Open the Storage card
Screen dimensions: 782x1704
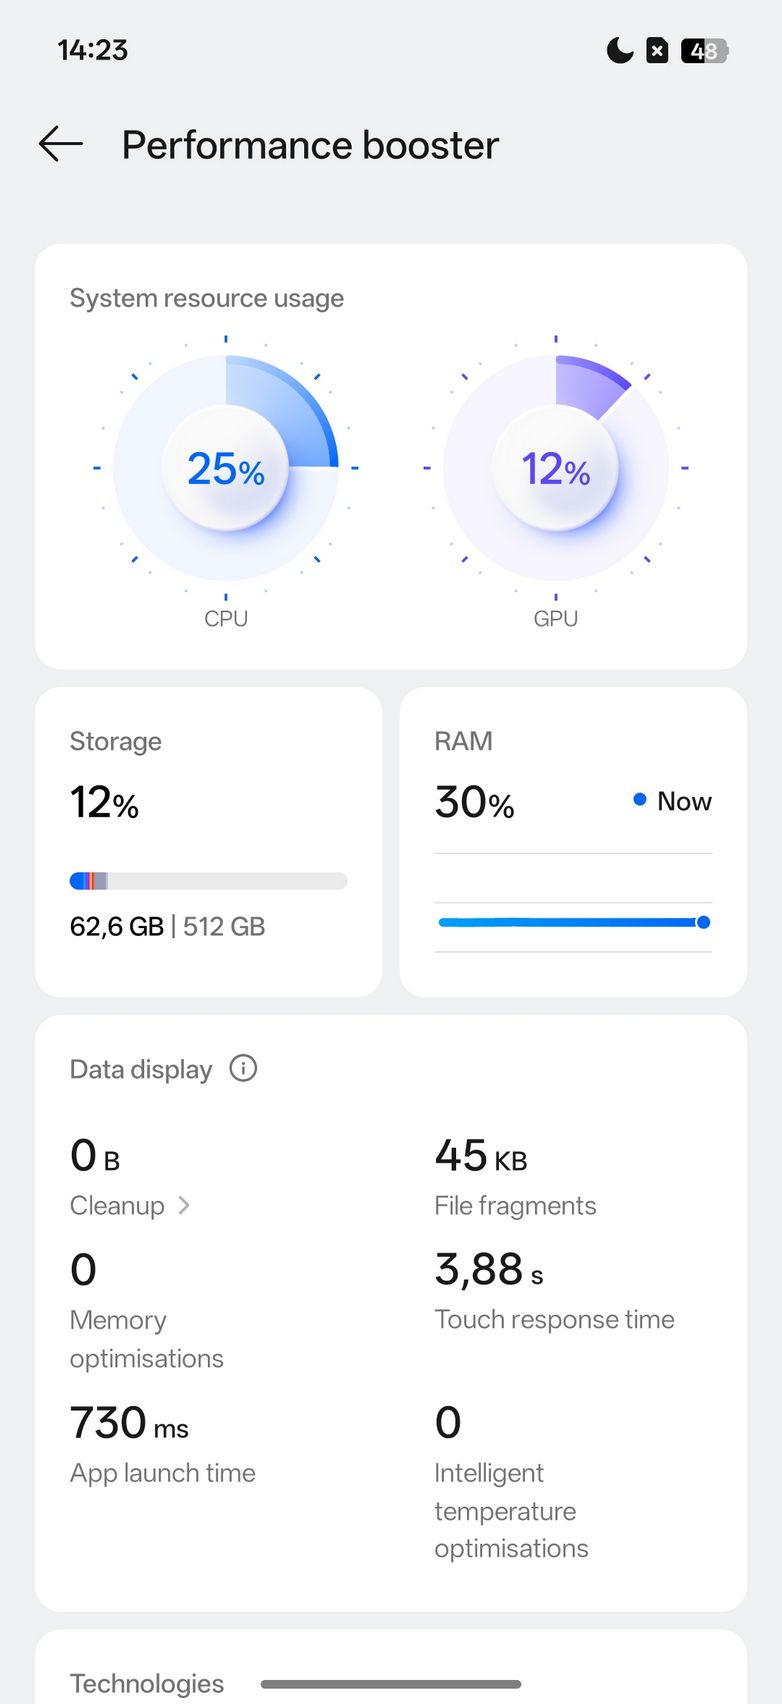208,841
